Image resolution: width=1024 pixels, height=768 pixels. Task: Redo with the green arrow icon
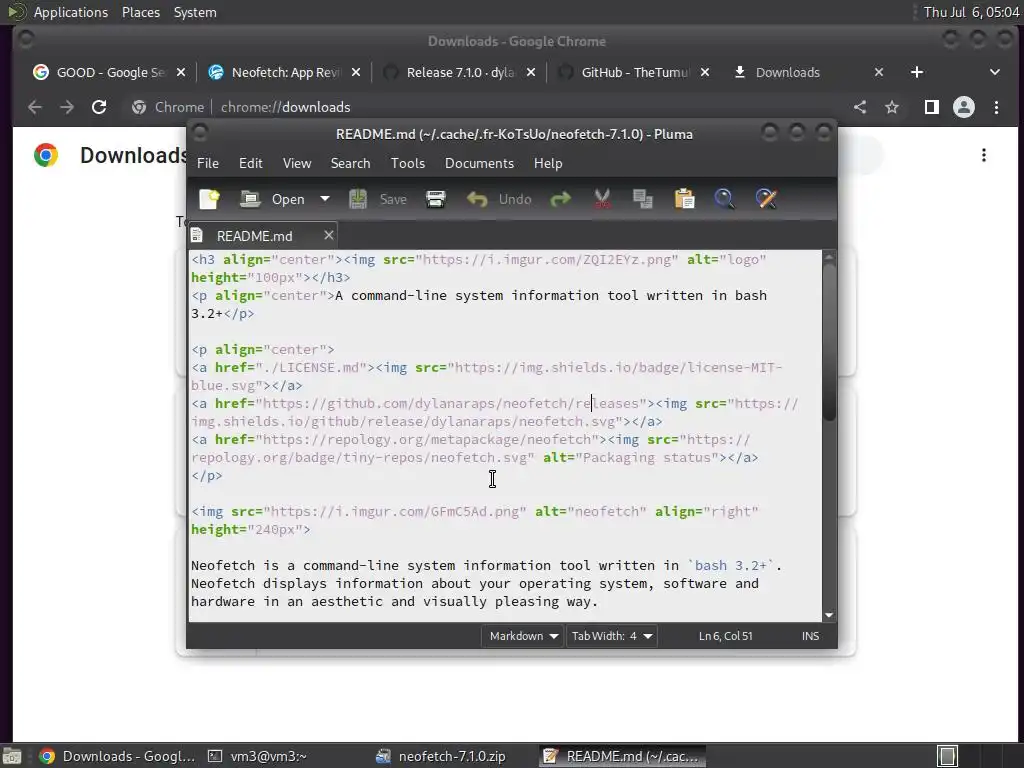560,199
